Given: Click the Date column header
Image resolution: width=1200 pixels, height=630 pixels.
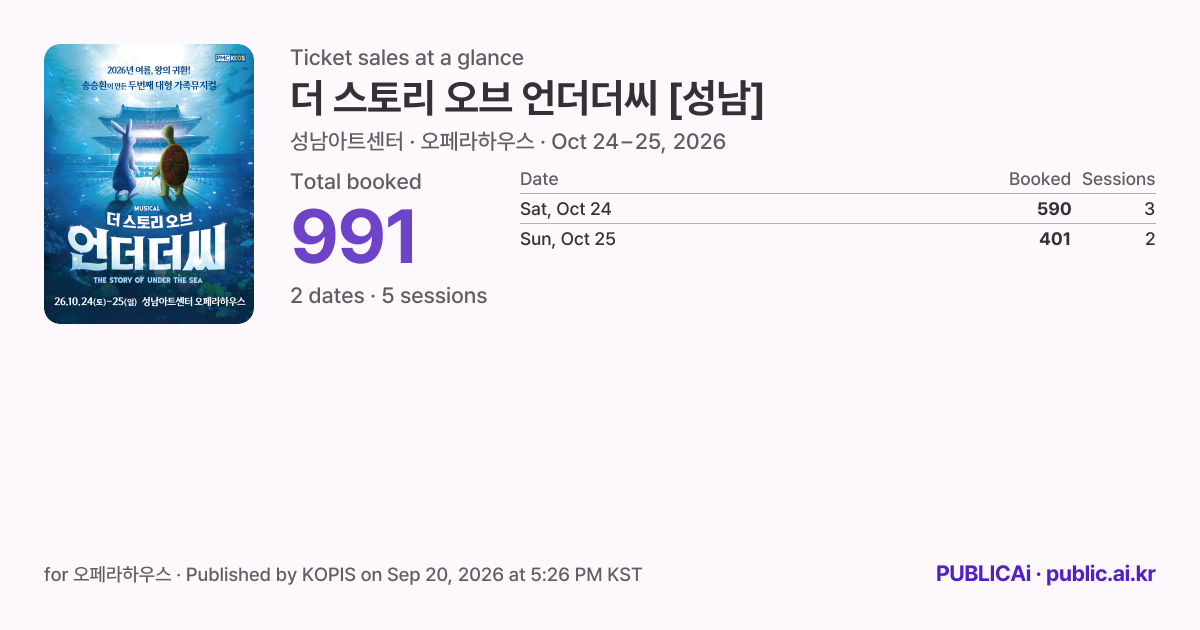Looking at the screenshot, I should (539, 179).
